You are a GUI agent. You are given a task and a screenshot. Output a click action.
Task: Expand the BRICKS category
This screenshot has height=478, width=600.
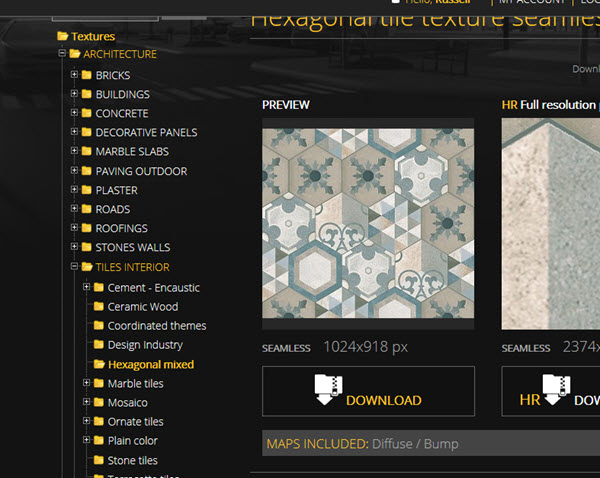click(x=74, y=75)
